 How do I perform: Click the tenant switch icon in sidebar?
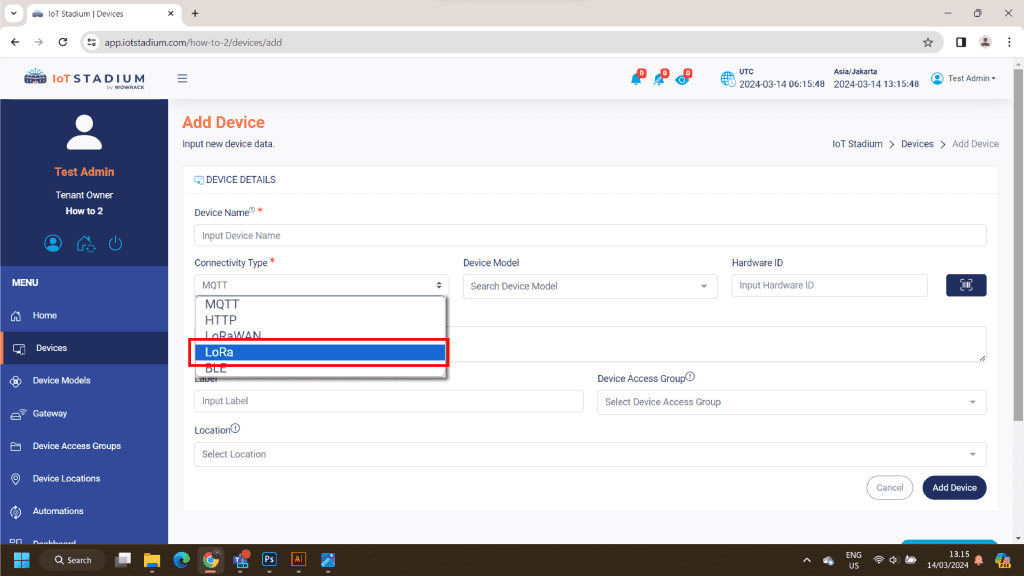(x=85, y=243)
